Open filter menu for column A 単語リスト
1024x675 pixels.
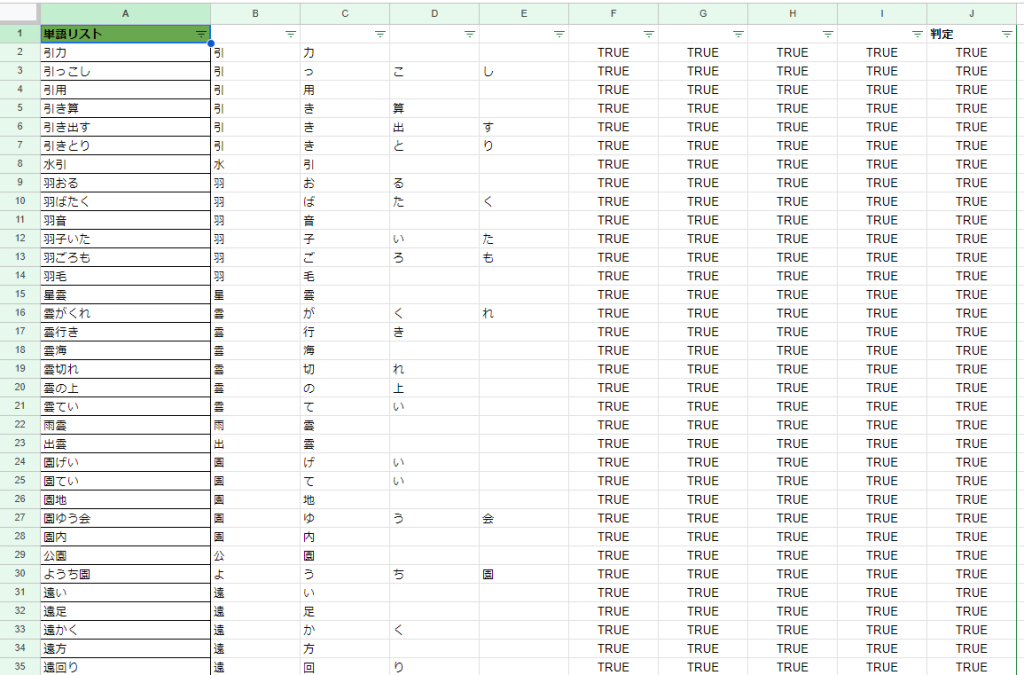(200, 34)
